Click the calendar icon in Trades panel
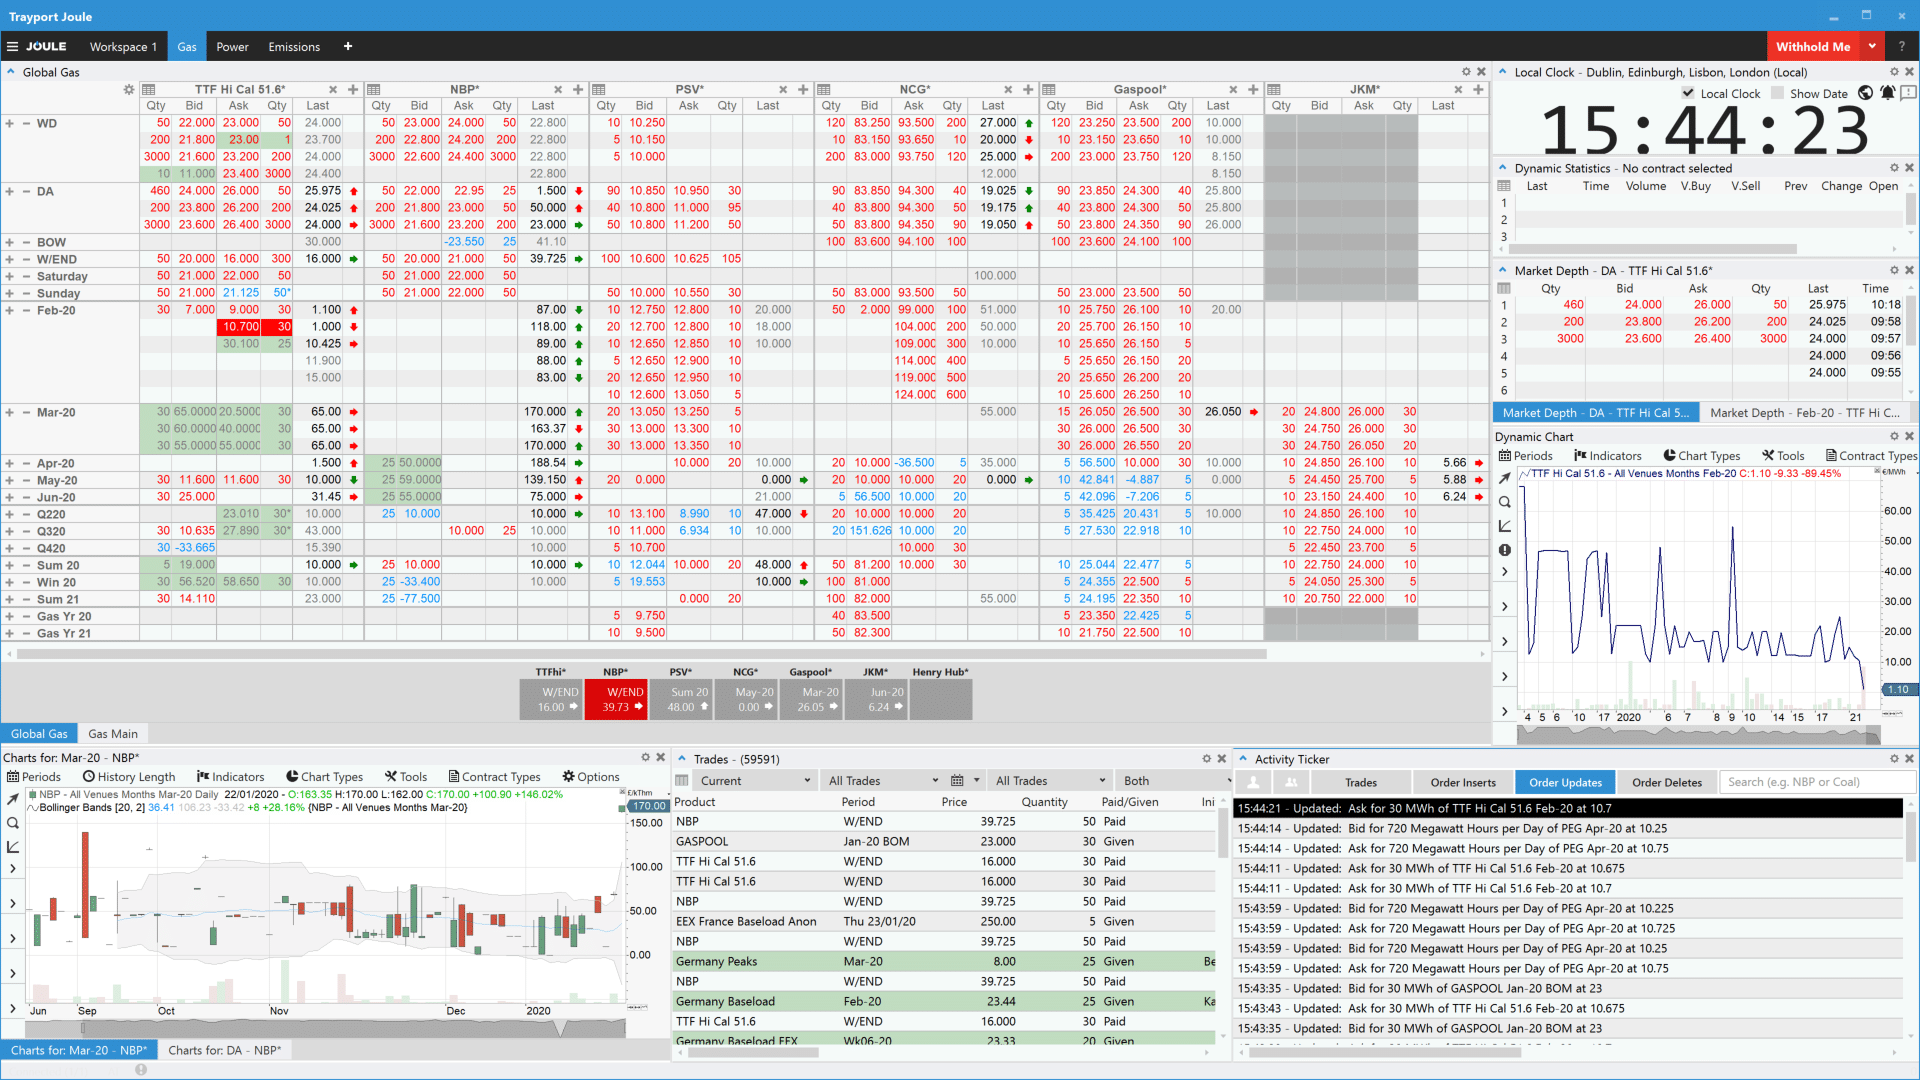 point(957,781)
